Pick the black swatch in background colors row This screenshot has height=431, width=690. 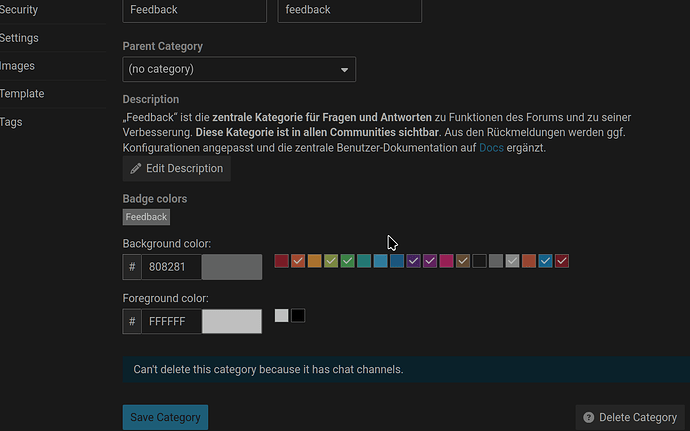tap(479, 261)
